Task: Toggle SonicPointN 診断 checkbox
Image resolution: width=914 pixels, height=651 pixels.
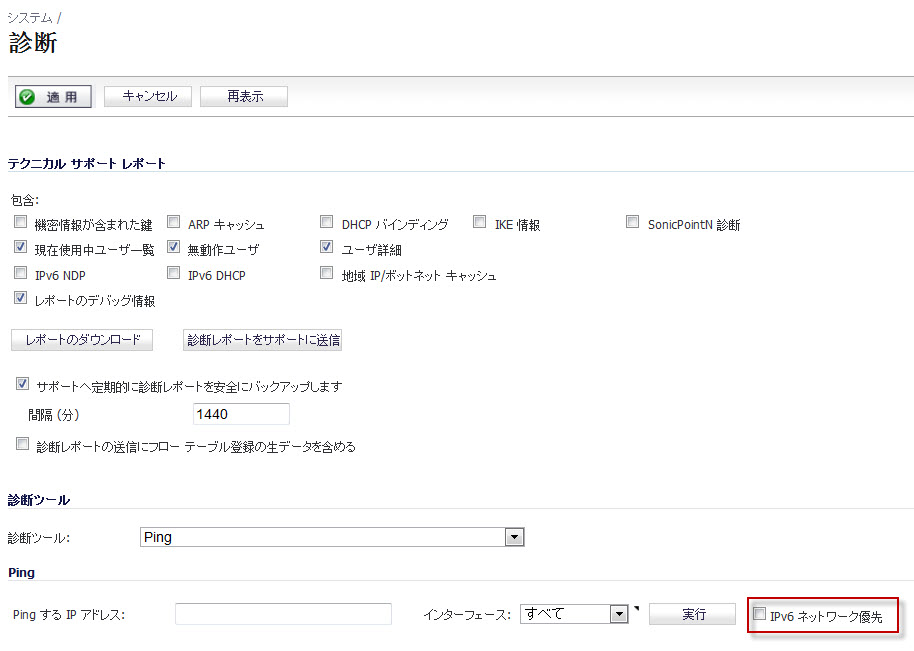Action: [x=632, y=222]
